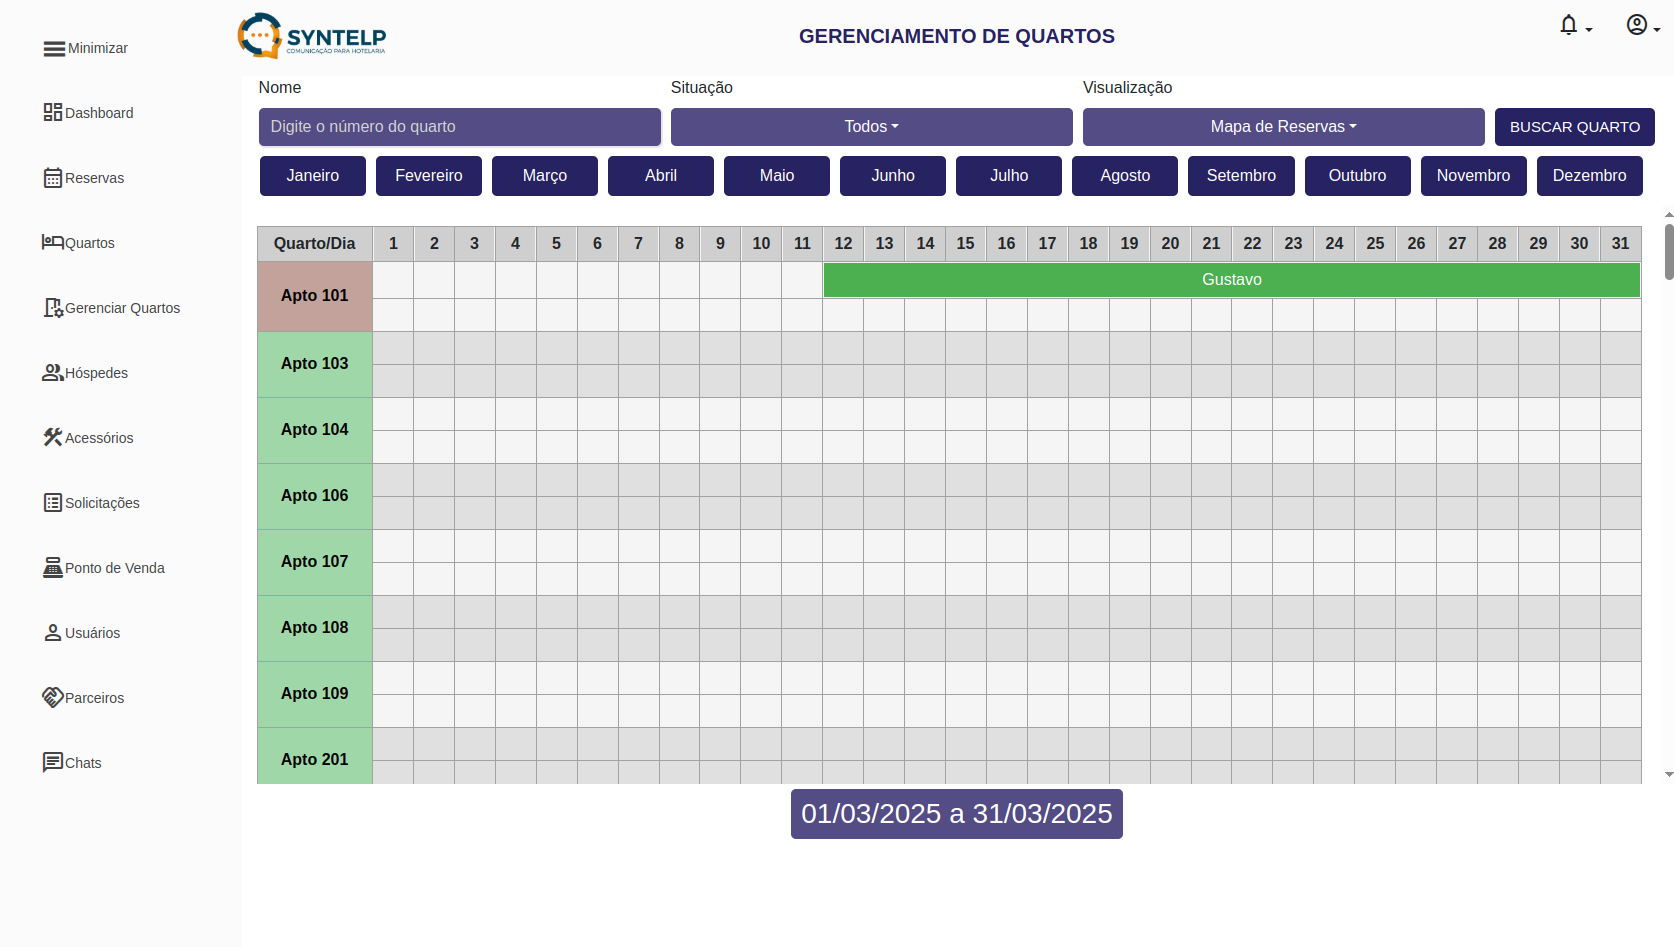
Task: Open Hóspedes guests icon in sidebar
Action: [x=53, y=373]
